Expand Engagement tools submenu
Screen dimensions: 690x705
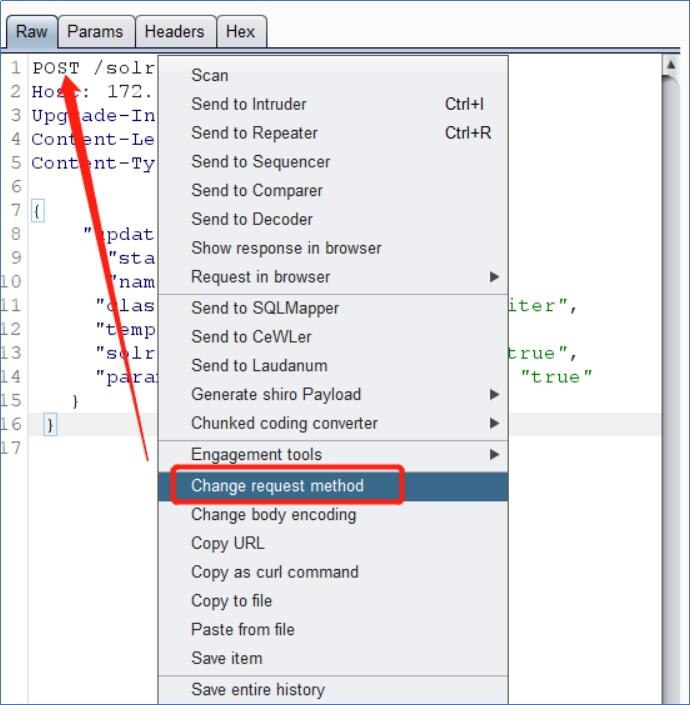[333, 455]
